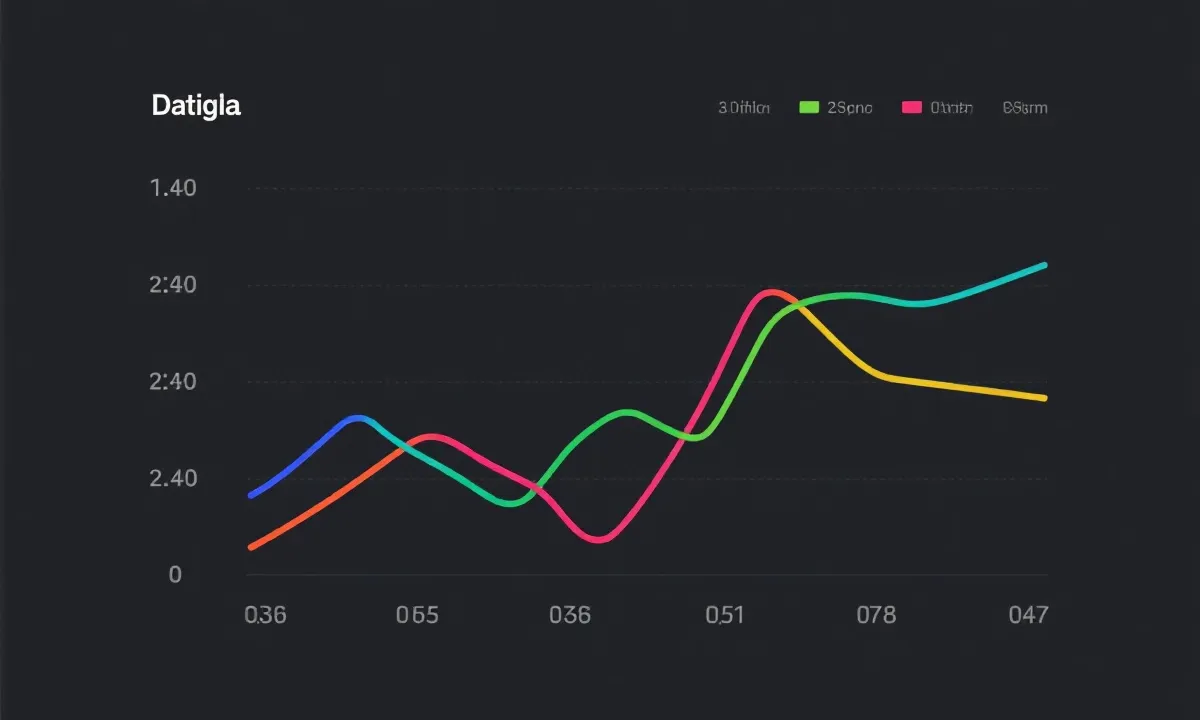The height and width of the screenshot is (720, 1200).
Task: Click the 051 x-axis label
Action: pos(724,615)
